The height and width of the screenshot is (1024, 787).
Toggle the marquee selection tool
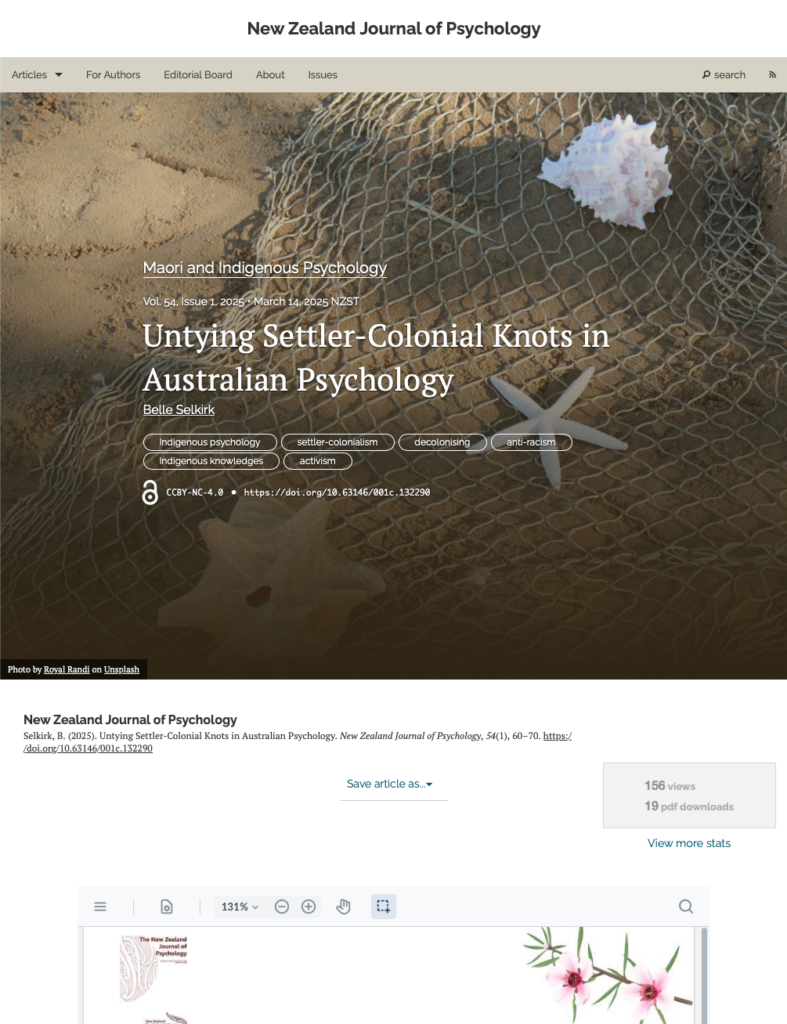[383, 906]
